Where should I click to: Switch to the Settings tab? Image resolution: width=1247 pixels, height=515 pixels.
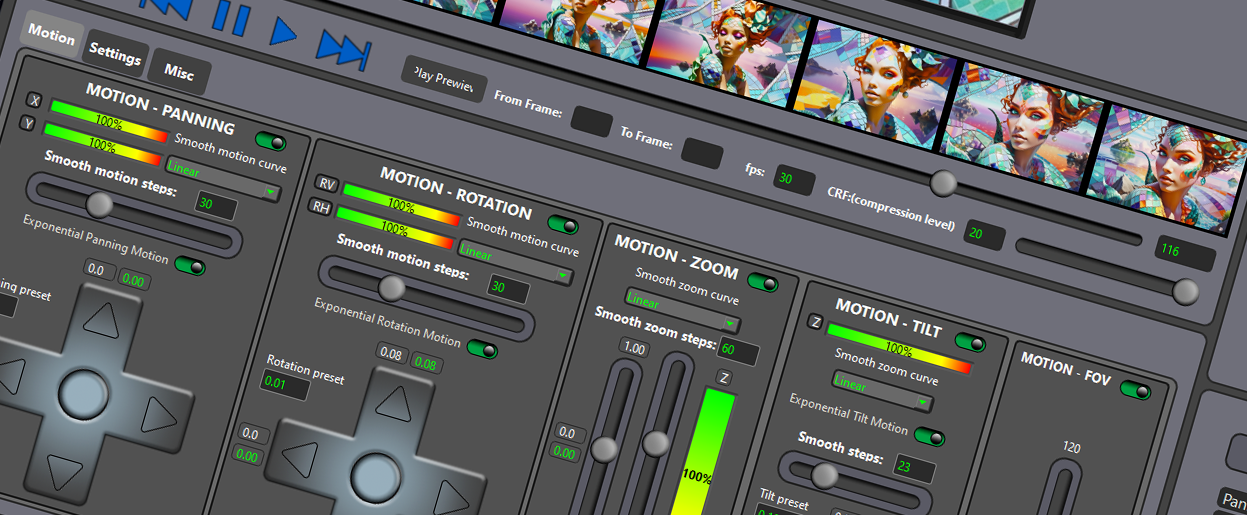pos(115,55)
